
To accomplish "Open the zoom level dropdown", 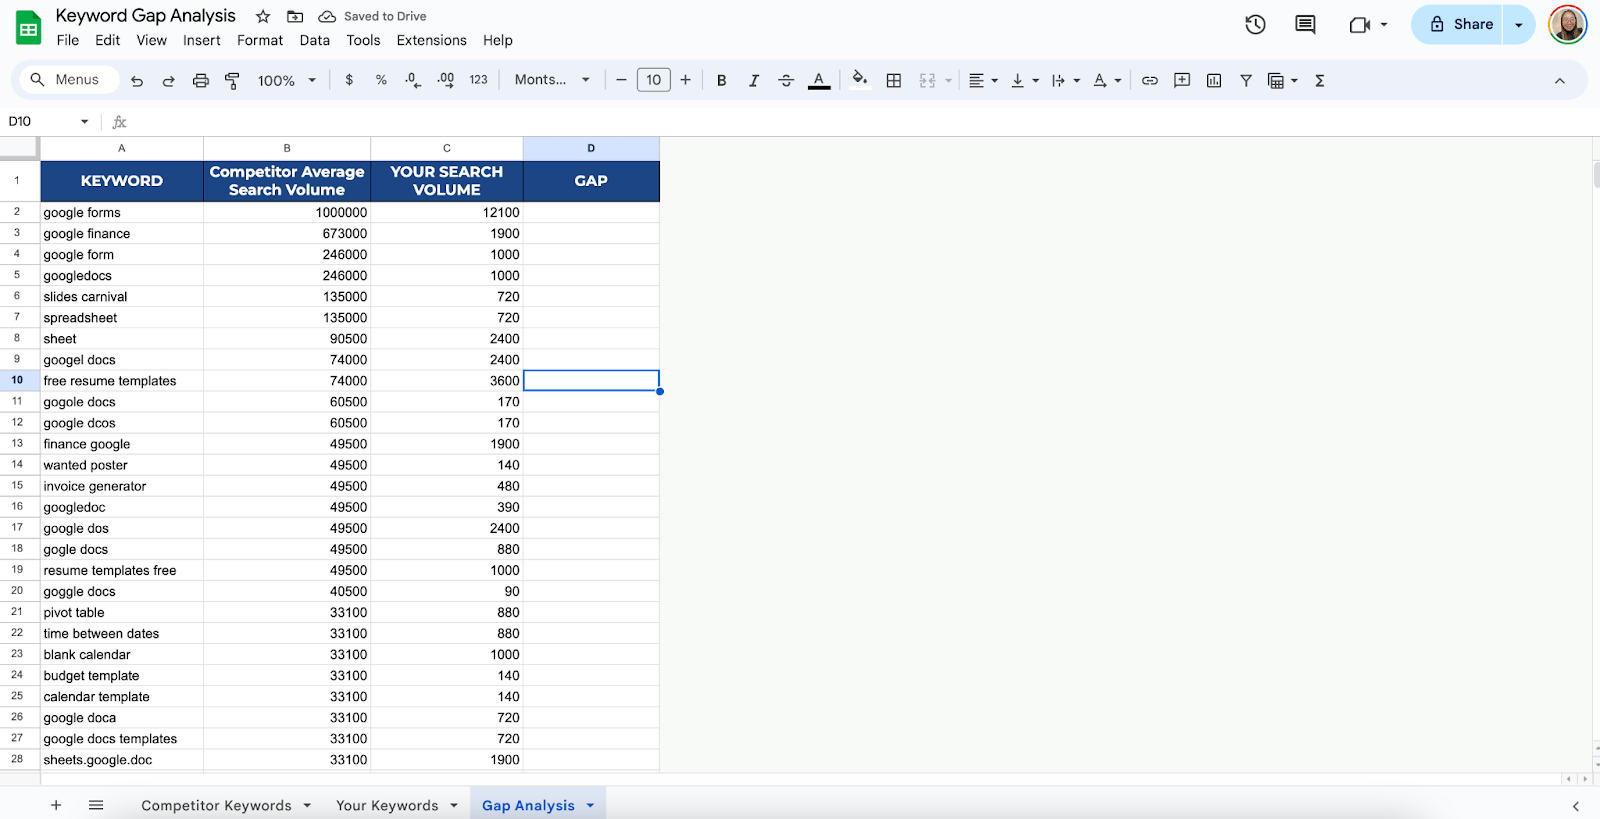I will pyautogui.click(x=286, y=81).
